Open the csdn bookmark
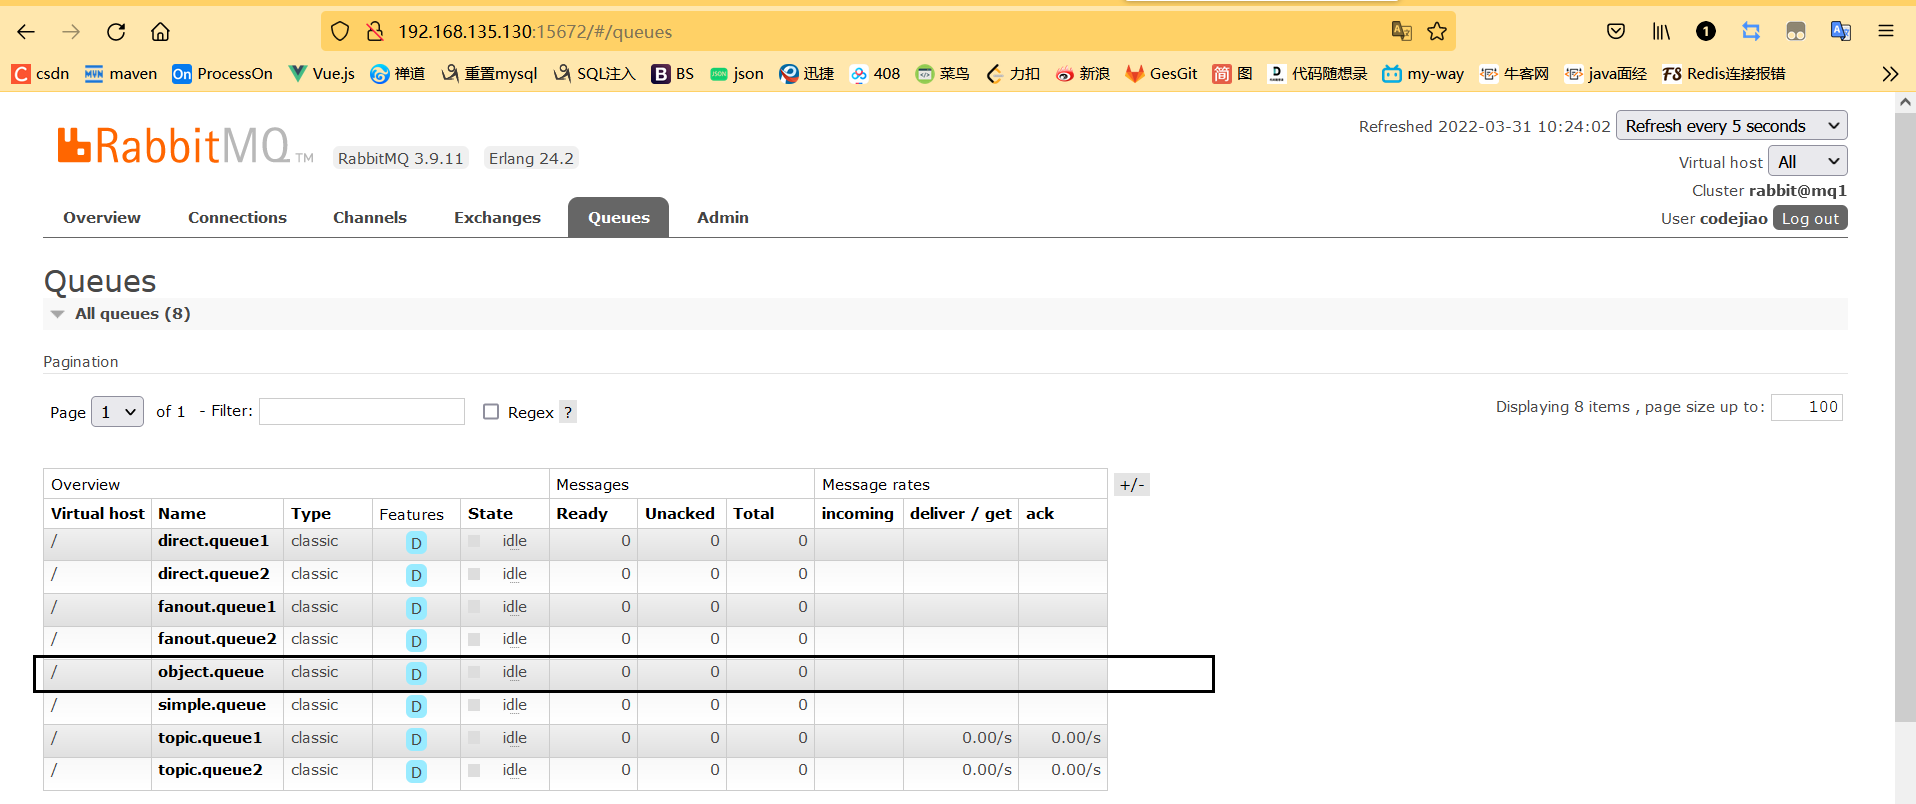1916x804 pixels. 41,74
